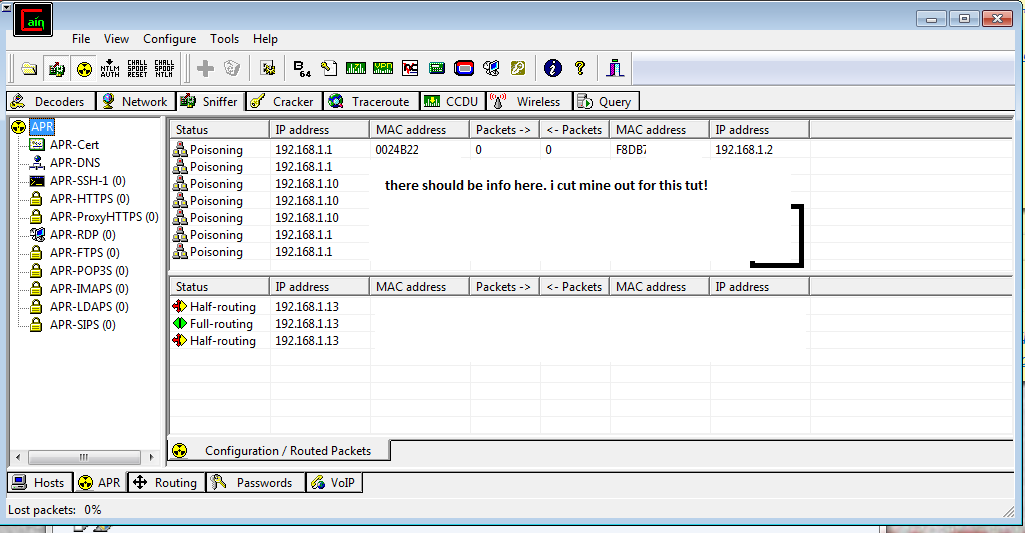This screenshot has width=1025, height=533.
Task: Click the yellow question mark Help icon
Action: tap(580, 68)
